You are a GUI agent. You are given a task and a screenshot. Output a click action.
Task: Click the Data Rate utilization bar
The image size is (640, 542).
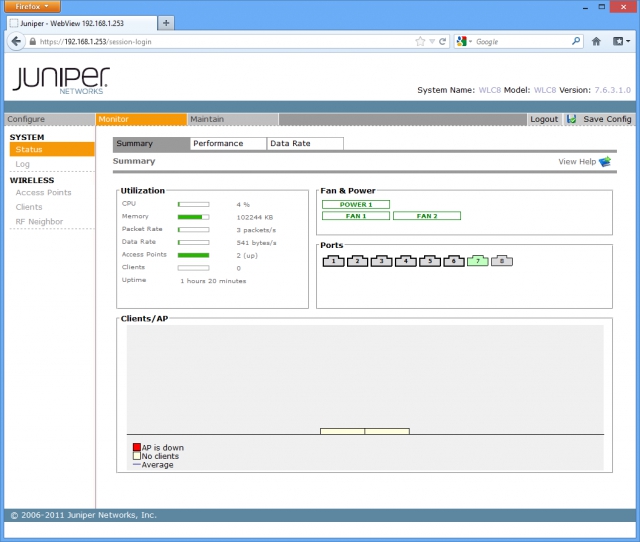coord(193,242)
